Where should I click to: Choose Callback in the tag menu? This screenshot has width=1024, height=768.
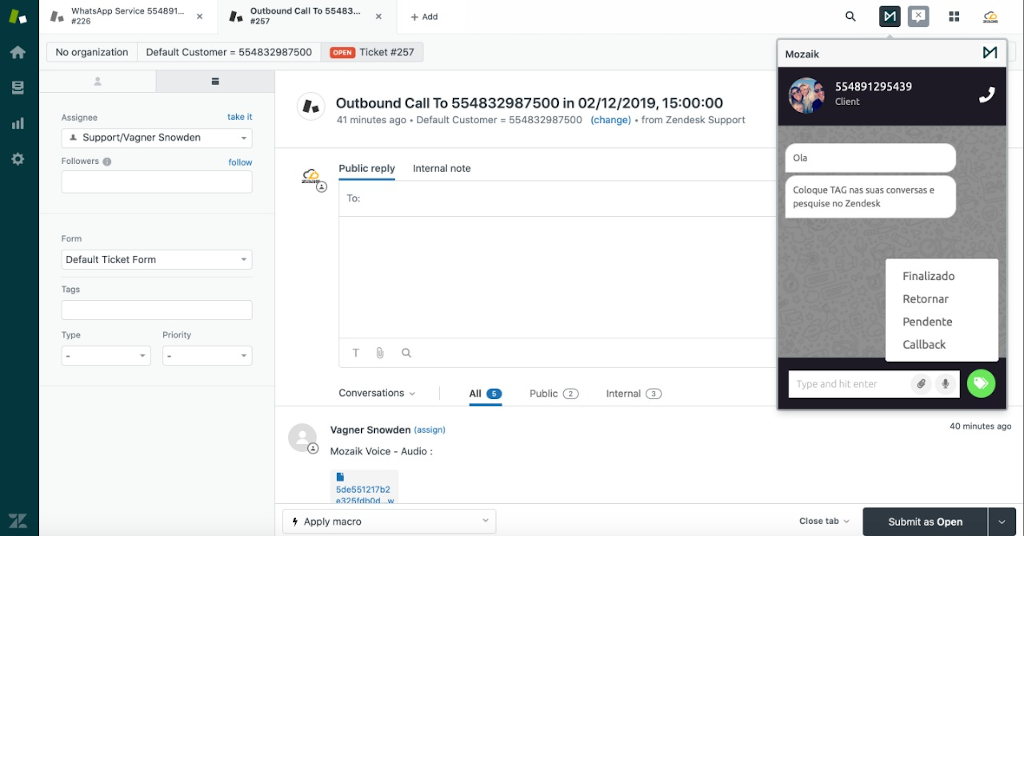point(924,344)
